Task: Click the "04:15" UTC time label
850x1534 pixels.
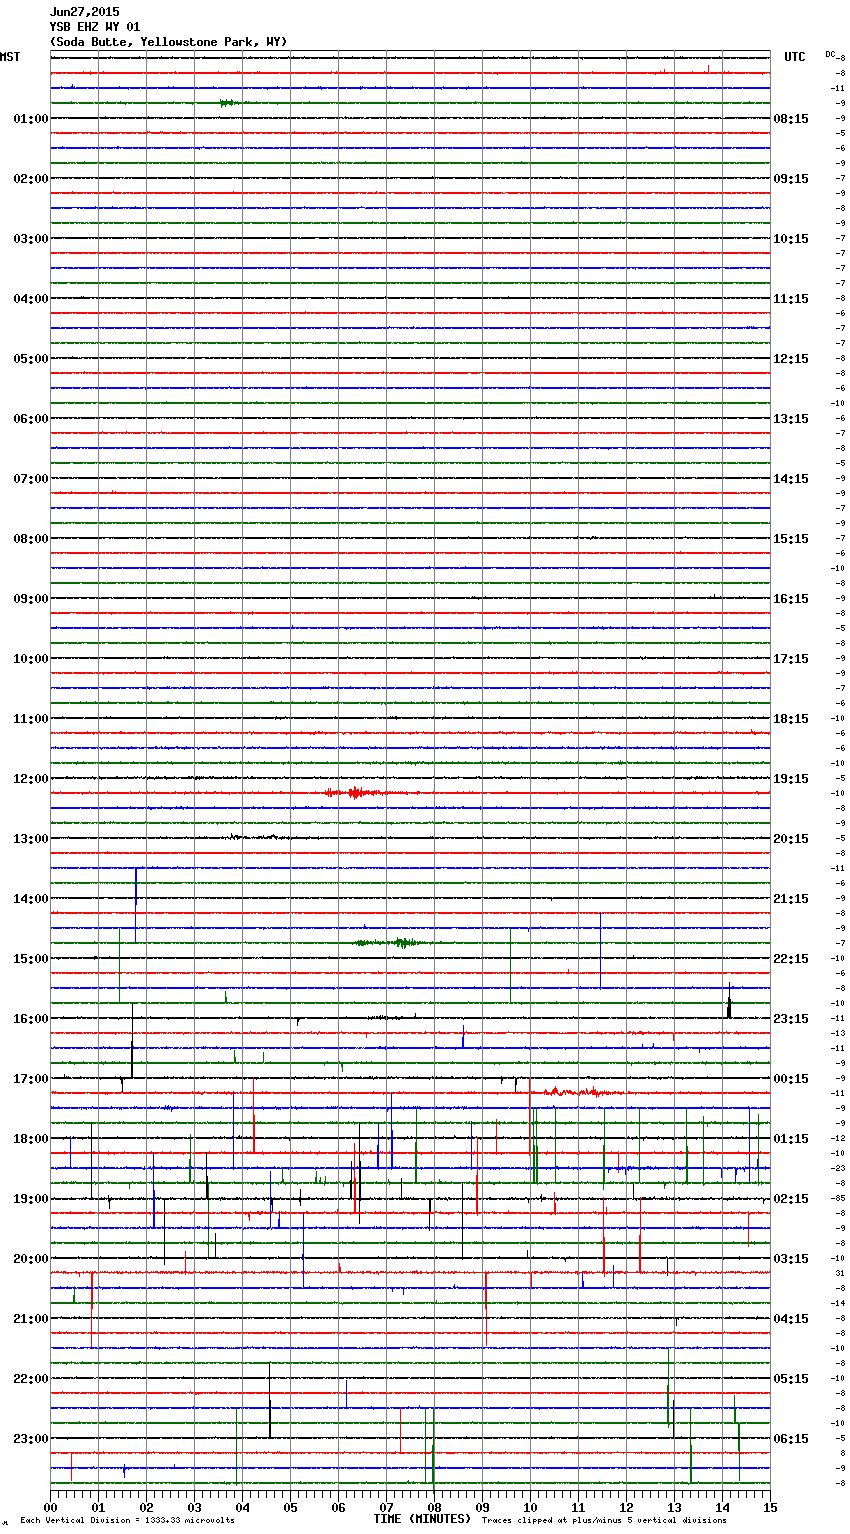Action: 791,1319
